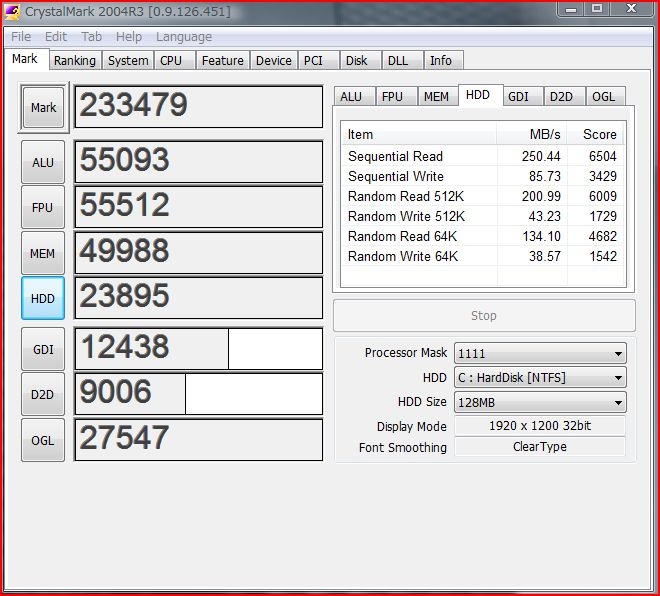The image size is (660, 596).
Task: Click the FPU score 55512
Action: click(x=199, y=207)
